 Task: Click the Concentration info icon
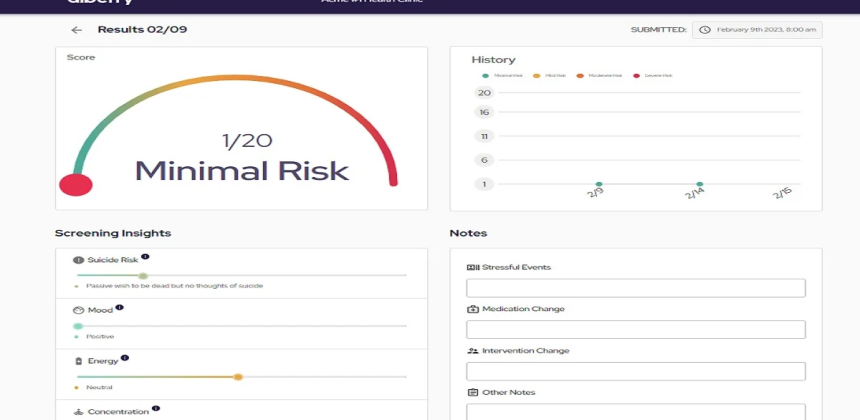pyautogui.click(x=156, y=409)
